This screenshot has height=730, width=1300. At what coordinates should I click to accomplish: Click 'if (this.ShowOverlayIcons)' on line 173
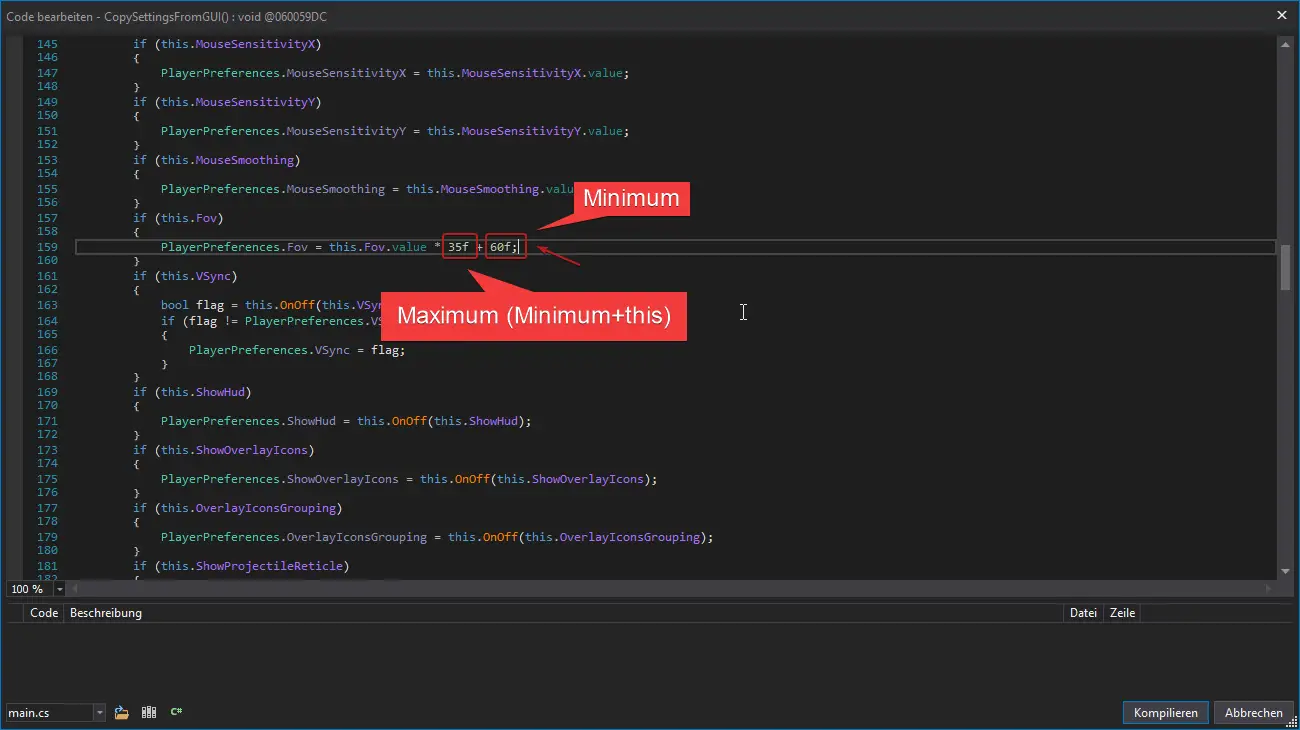tap(224, 450)
